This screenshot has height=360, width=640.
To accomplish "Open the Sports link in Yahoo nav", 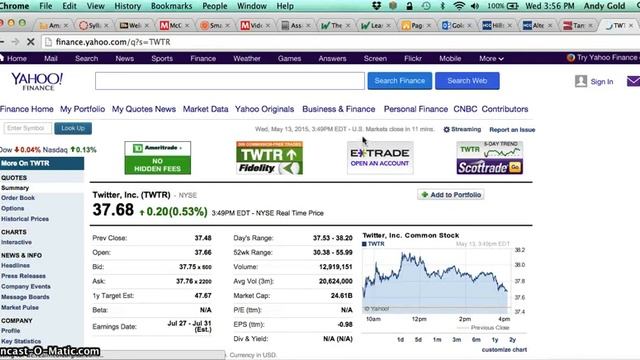I will pos(162,58).
